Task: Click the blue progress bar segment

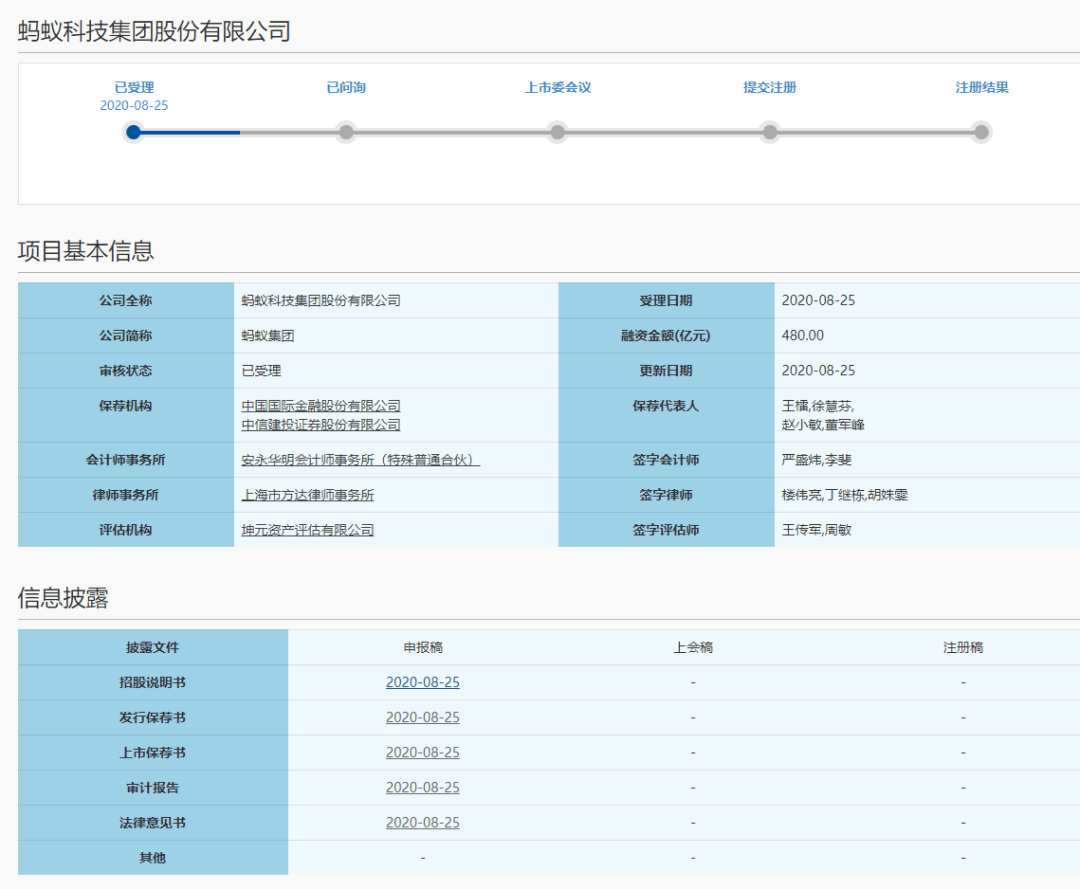Action: (190, 131)
